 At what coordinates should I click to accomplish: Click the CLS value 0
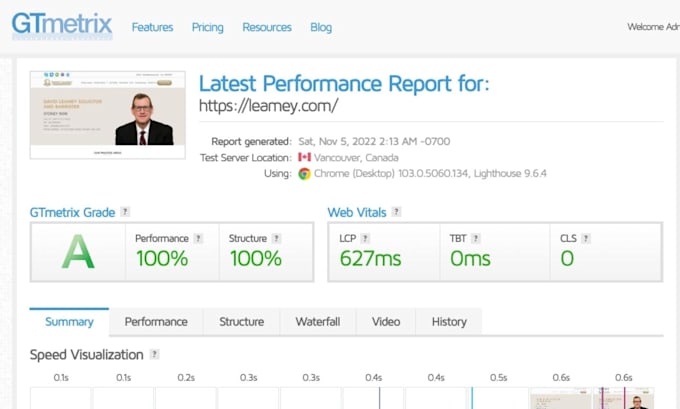567,258
